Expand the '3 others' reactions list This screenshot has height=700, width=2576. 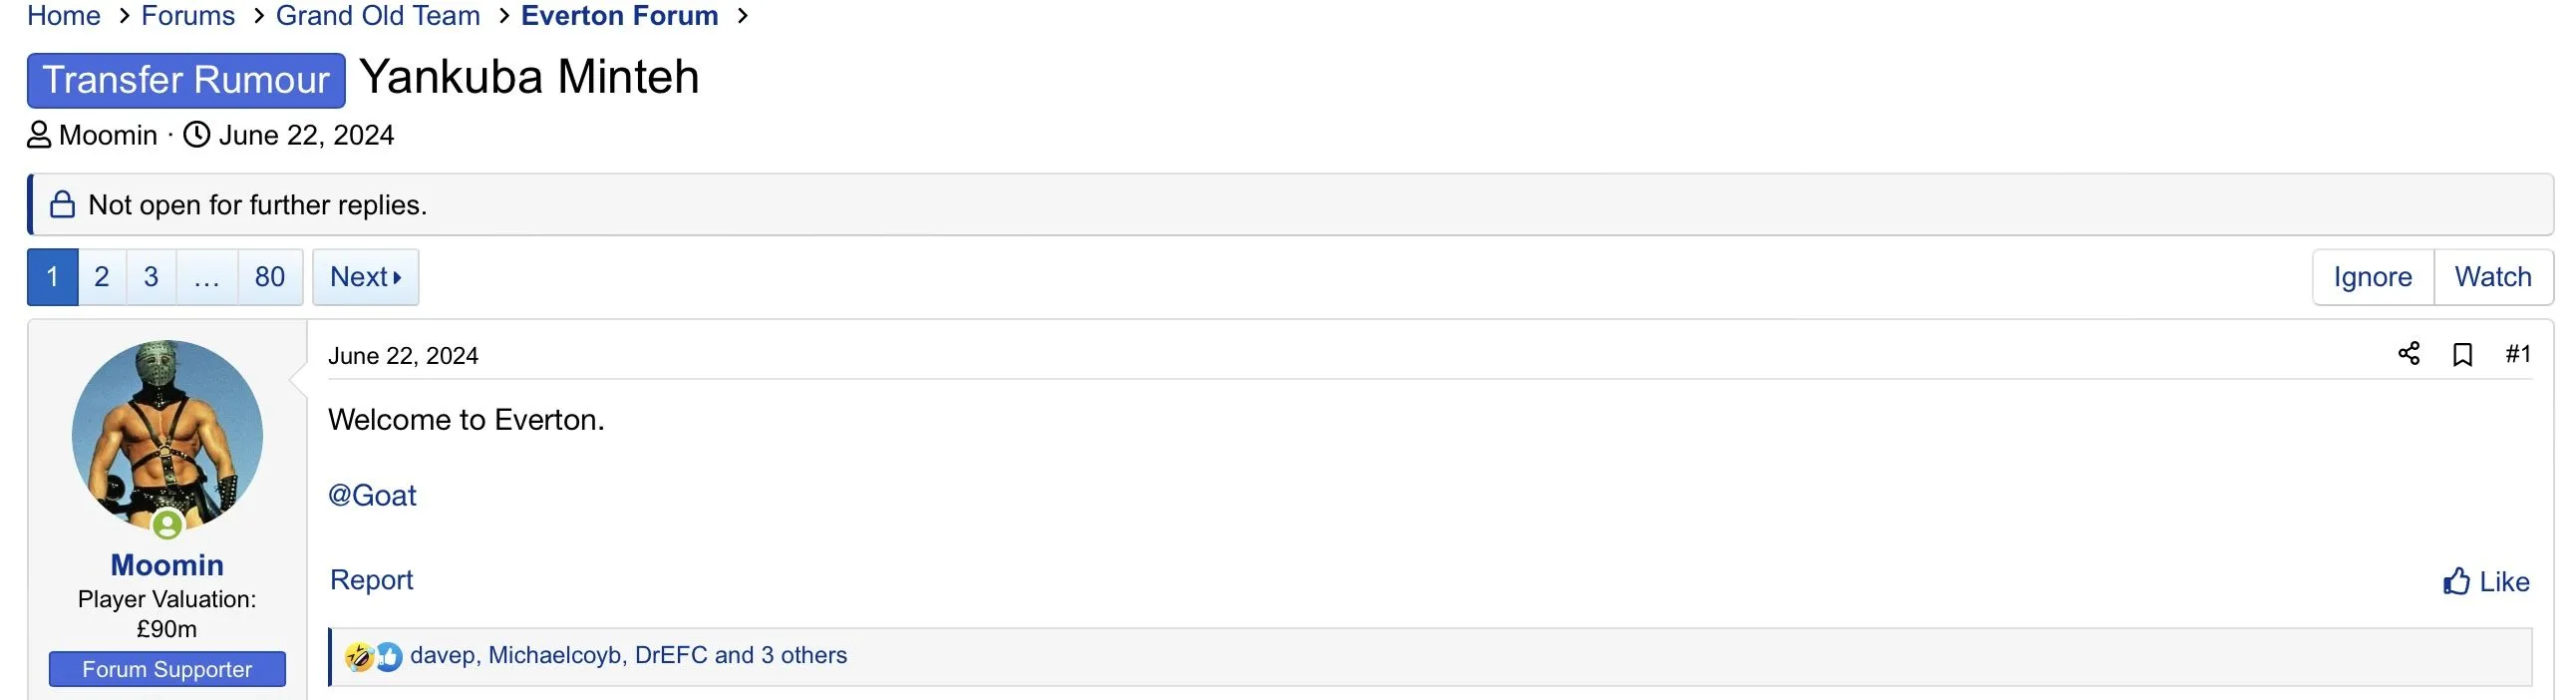804,655
